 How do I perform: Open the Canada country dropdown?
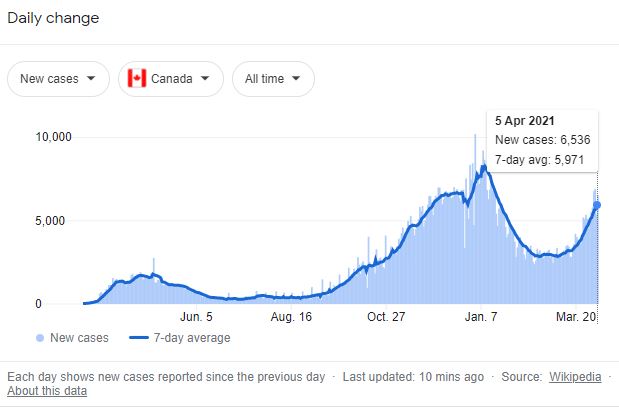[170, 78]
